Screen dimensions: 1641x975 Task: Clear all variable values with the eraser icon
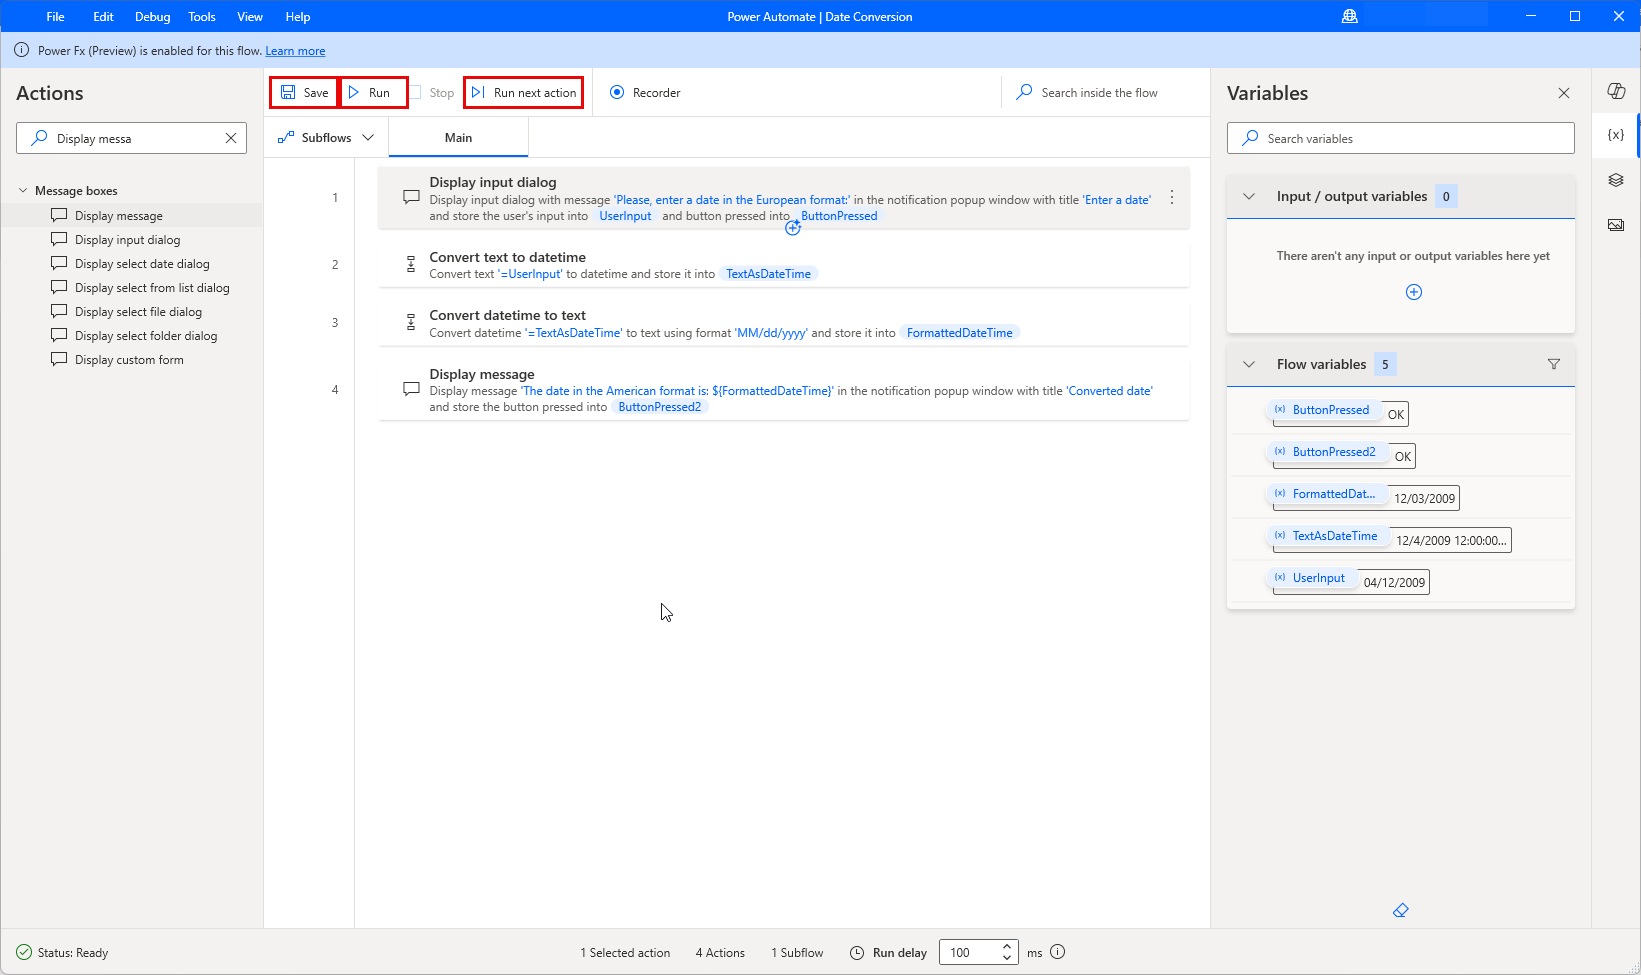pyautogui.click(x=1401, y=910)
